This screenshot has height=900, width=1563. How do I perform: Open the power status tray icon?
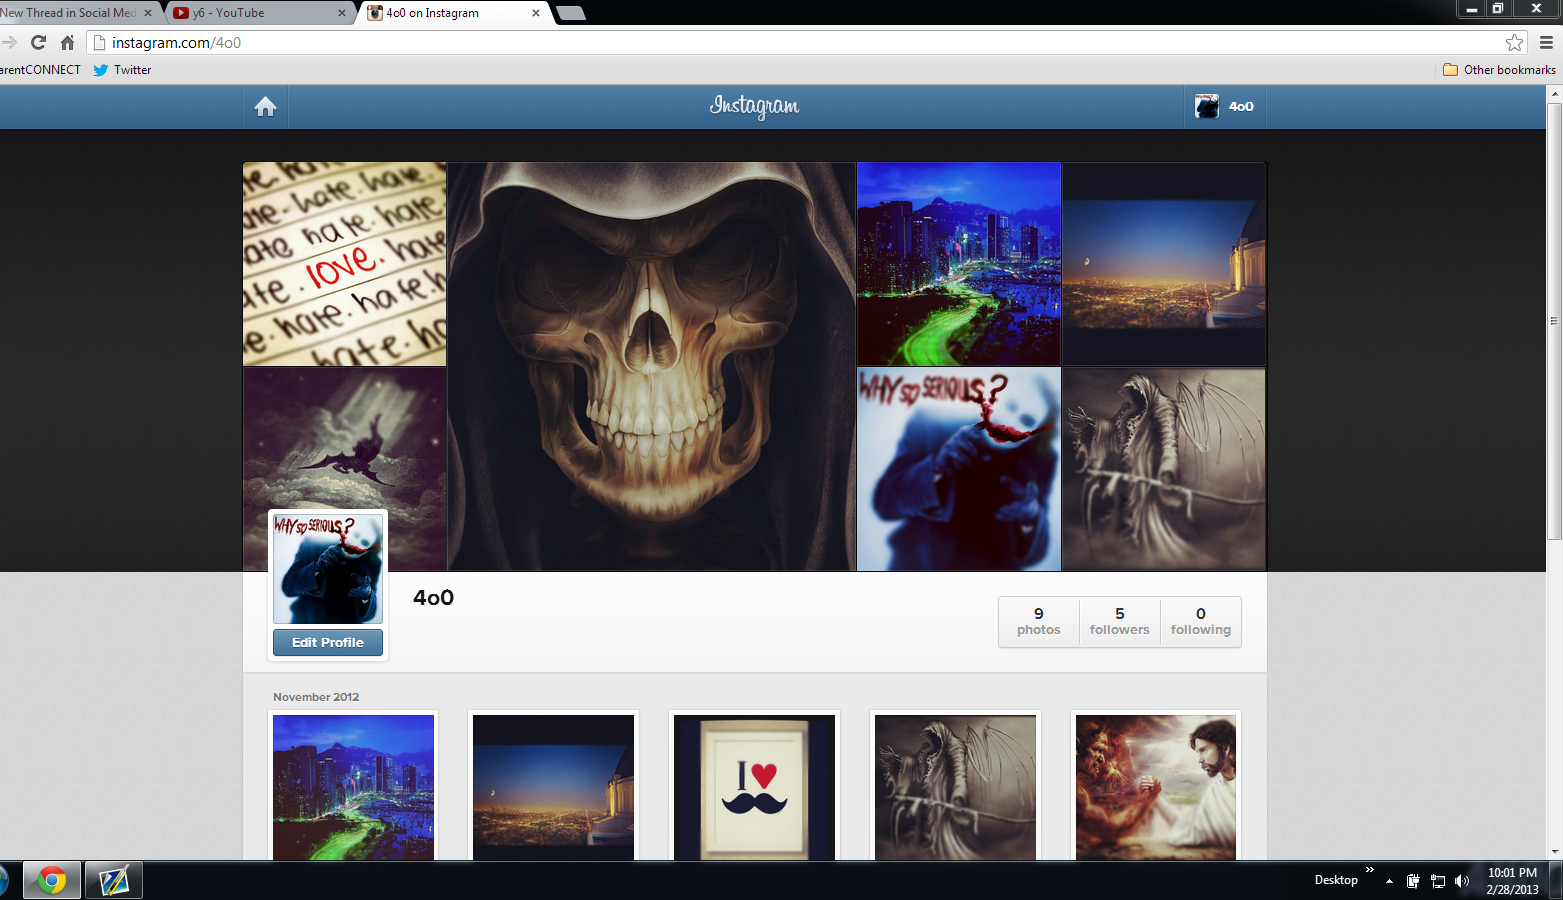point(1413,881)
